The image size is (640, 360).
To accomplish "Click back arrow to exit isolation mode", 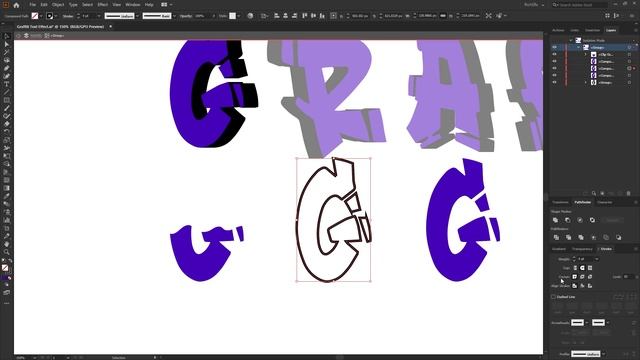I will click(18, 36).
